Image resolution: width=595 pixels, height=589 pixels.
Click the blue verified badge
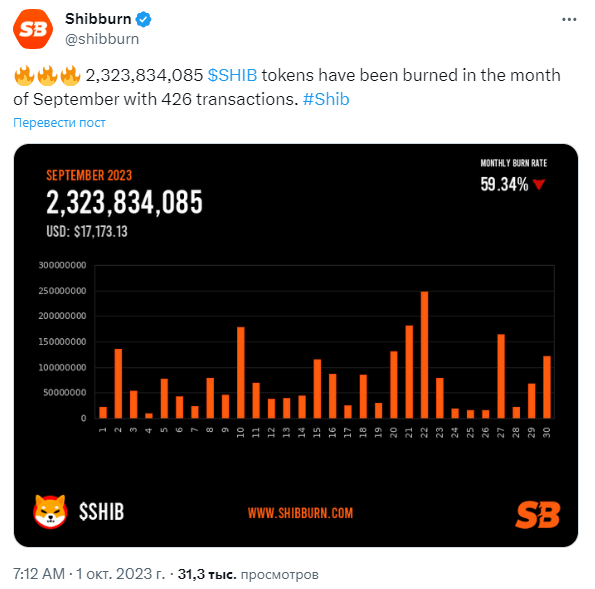pos(144,19)
